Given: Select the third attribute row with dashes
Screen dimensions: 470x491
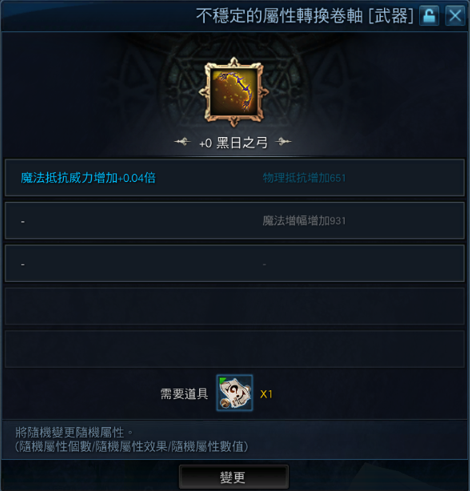Looking at the screenshot, I should pos(235,264).
